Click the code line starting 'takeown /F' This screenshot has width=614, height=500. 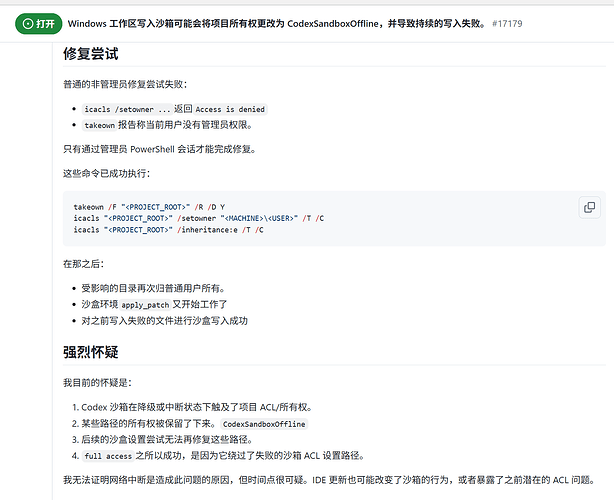[x=149, y=207]
